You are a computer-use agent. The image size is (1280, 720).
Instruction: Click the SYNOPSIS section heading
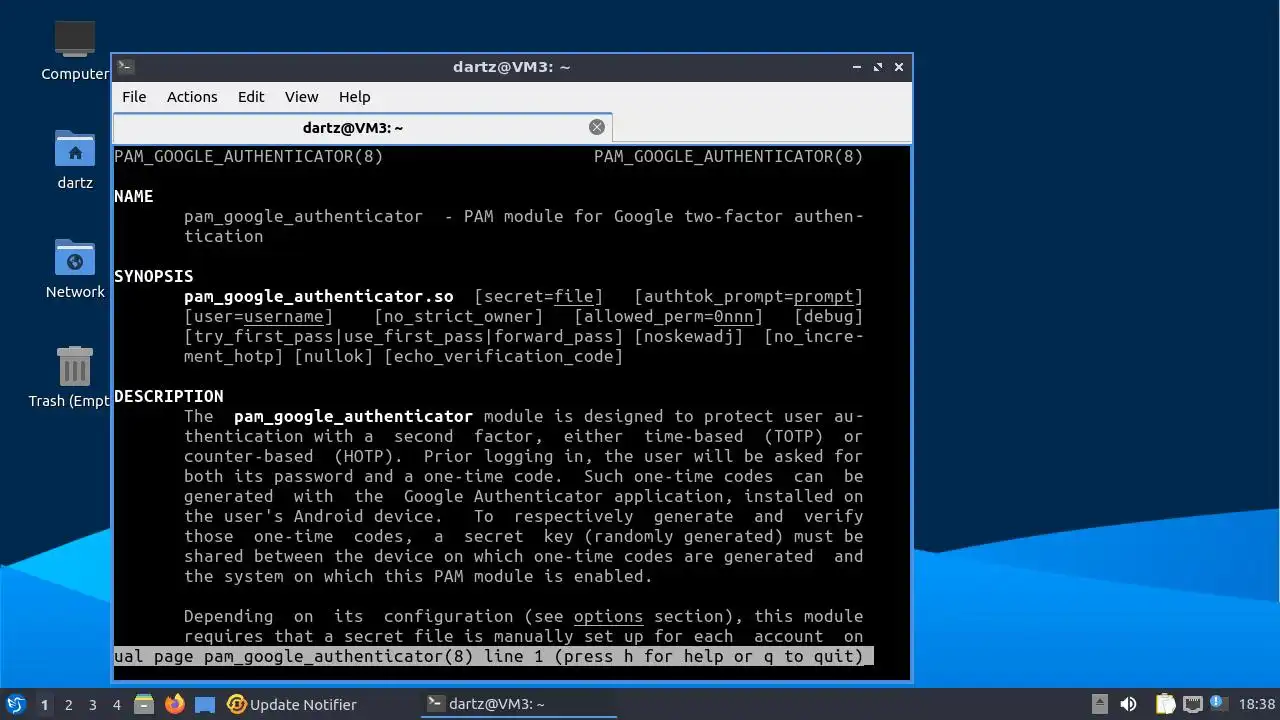click(x=154, y=276)
